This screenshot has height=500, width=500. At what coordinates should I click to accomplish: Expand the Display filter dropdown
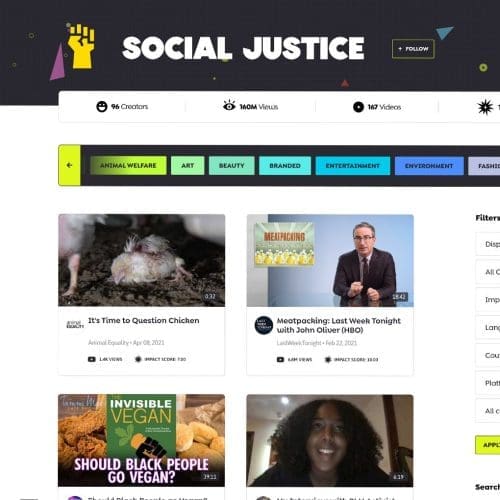point(488,244)
